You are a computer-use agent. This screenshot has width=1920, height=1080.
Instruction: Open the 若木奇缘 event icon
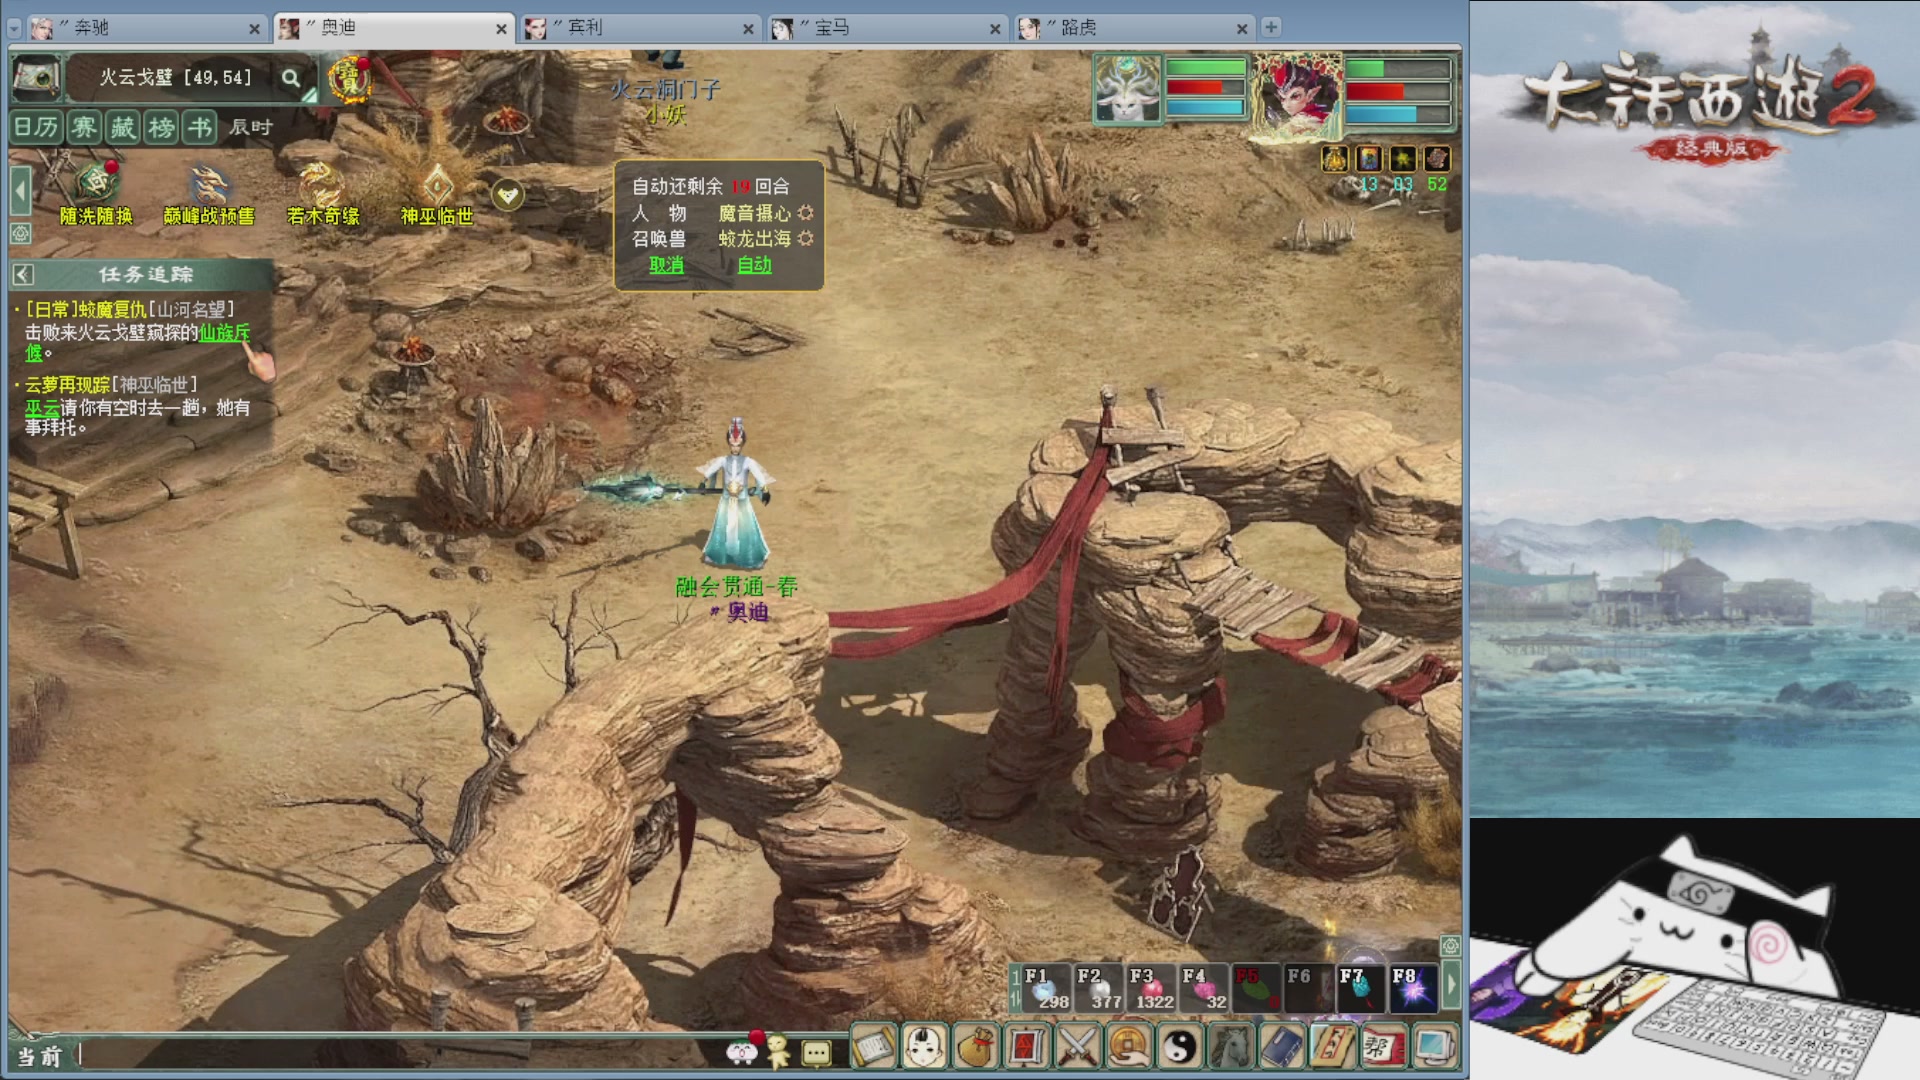pos(323,195)
